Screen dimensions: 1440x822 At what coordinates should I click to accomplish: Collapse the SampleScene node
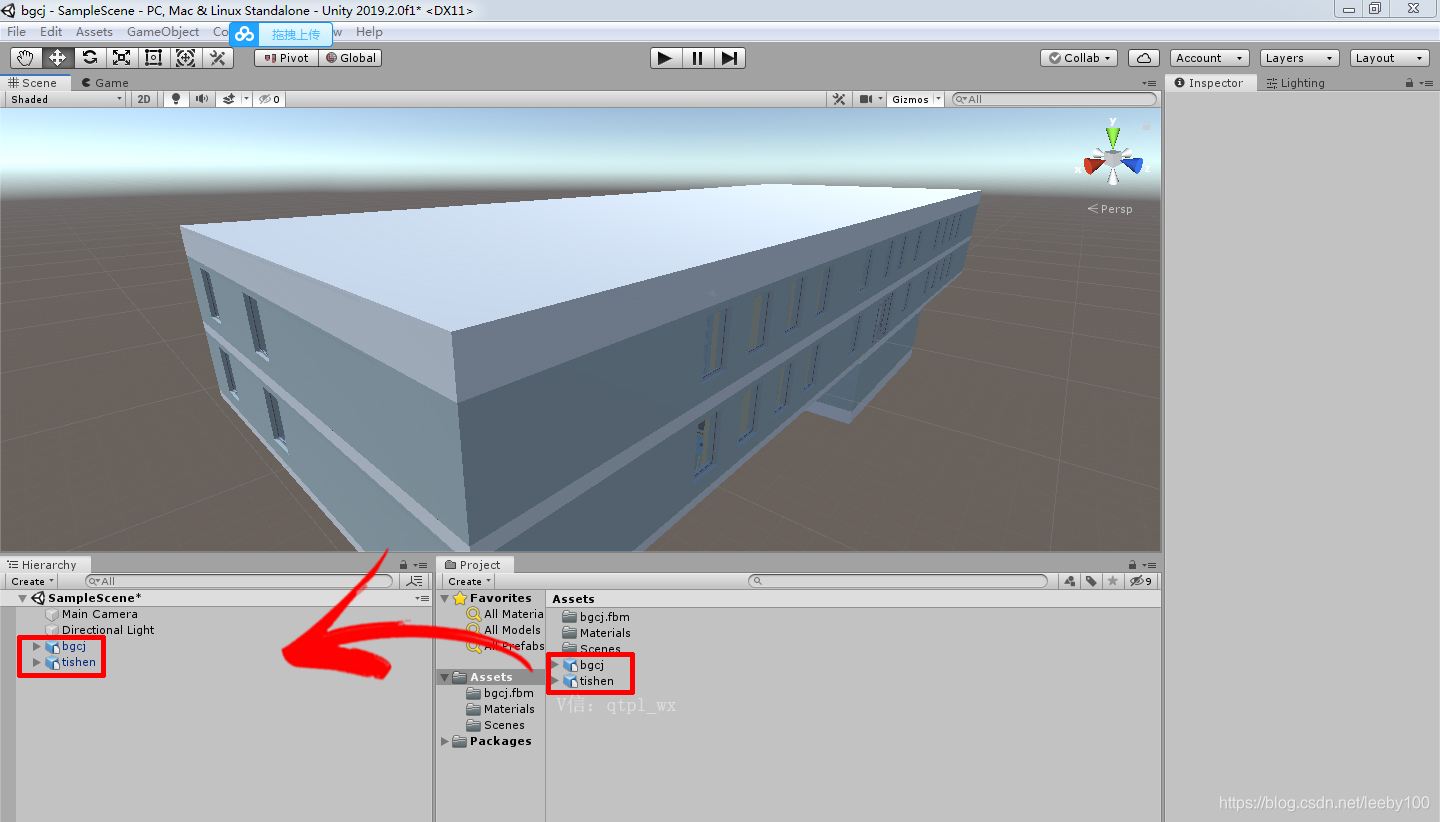pyautogui.click(x=23, y=598)
